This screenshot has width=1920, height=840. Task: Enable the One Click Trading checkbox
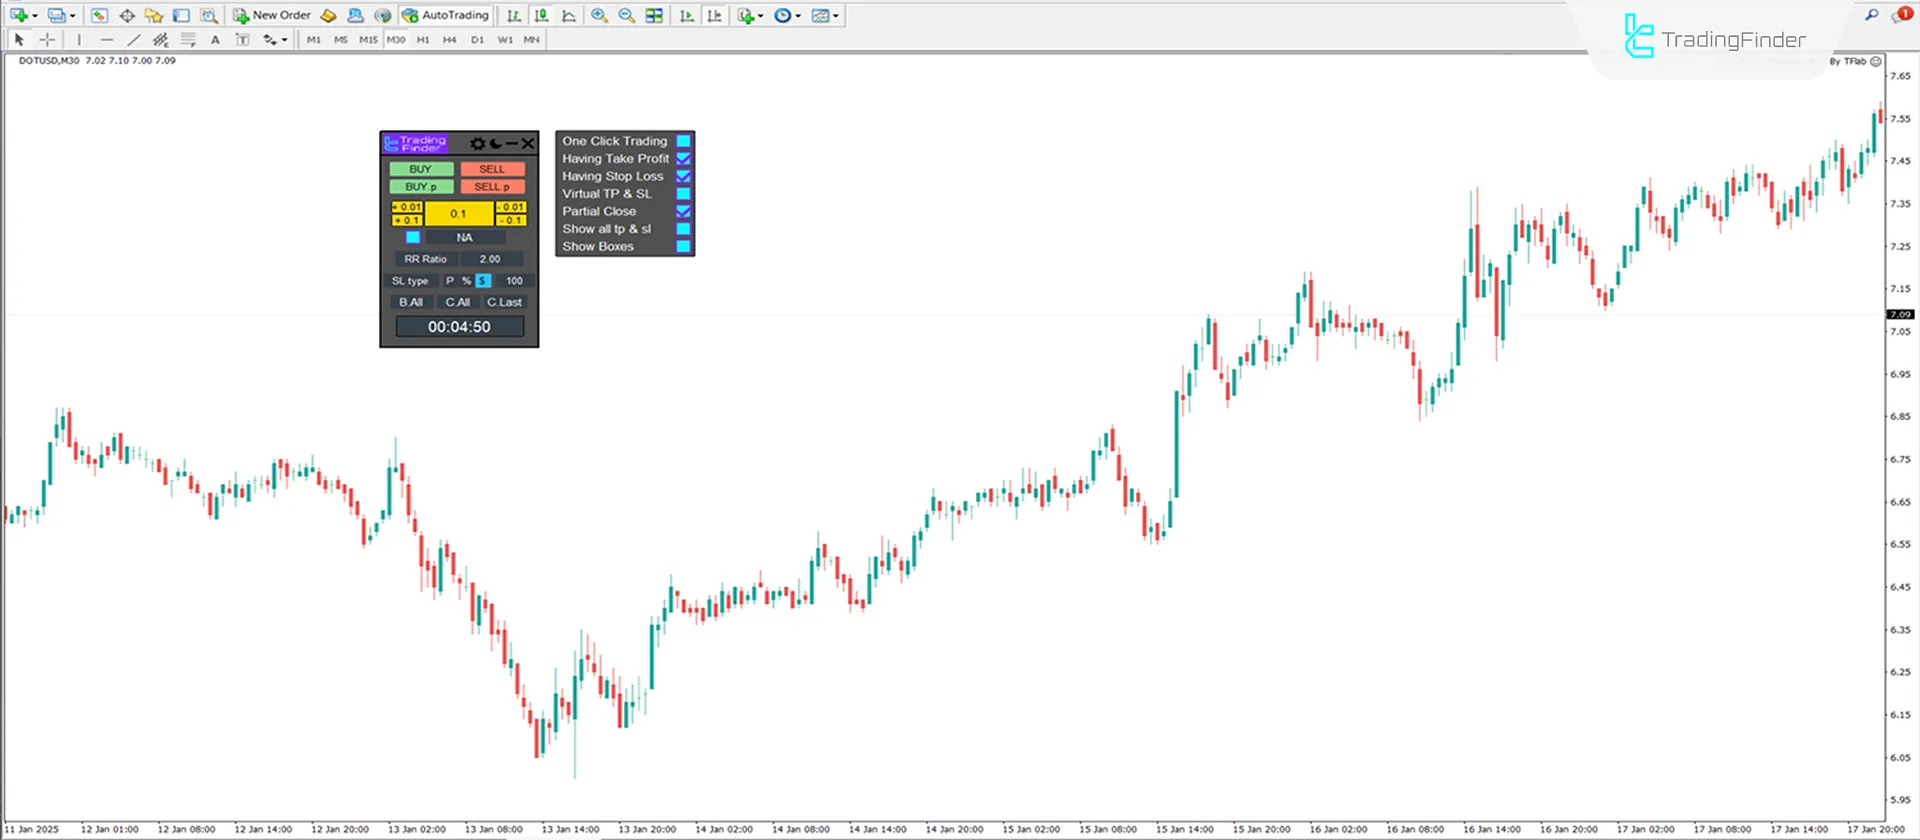[x=684, y=141]
